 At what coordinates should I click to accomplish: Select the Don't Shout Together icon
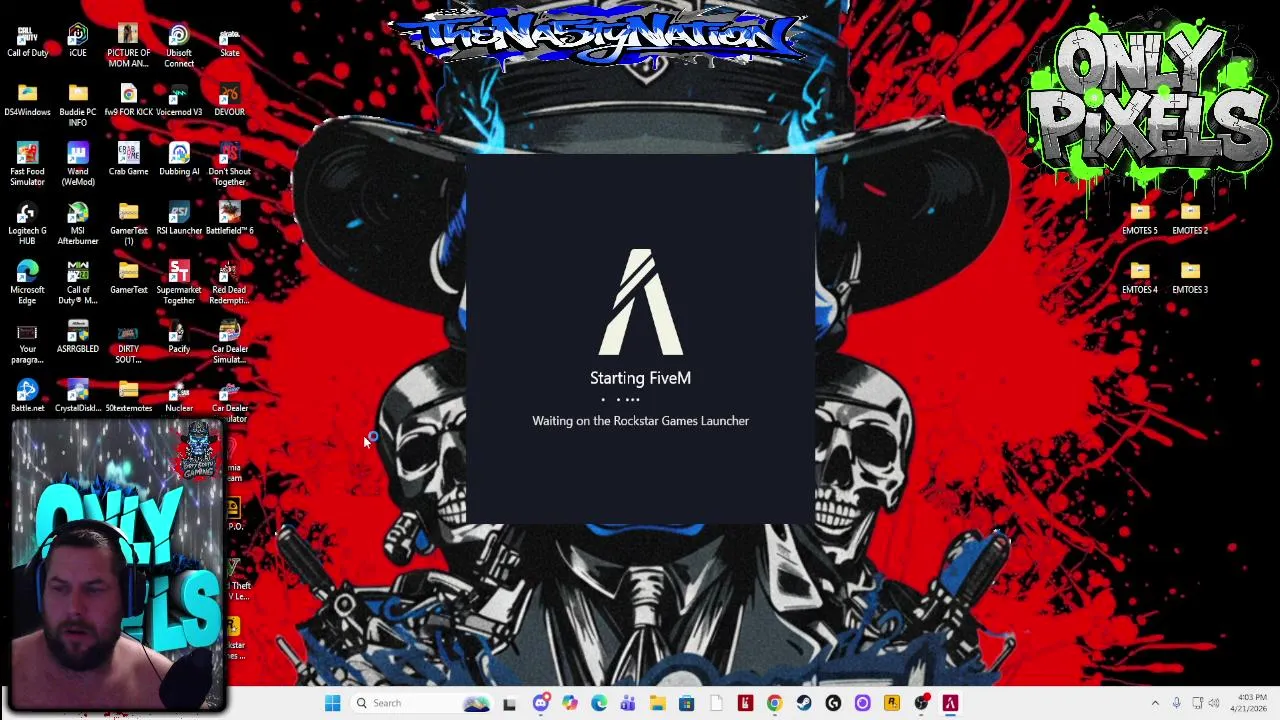click(230, 164)
